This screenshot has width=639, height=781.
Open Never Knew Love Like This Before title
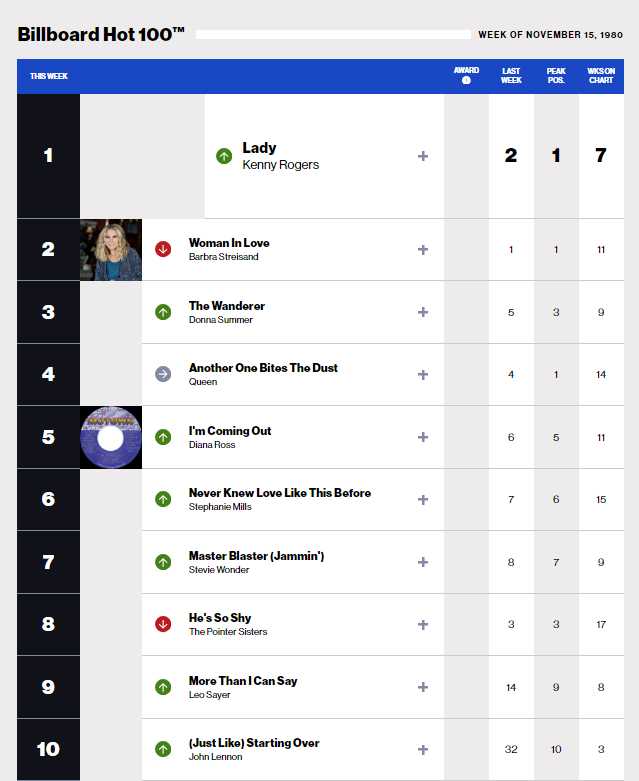(x=279, y=493)
